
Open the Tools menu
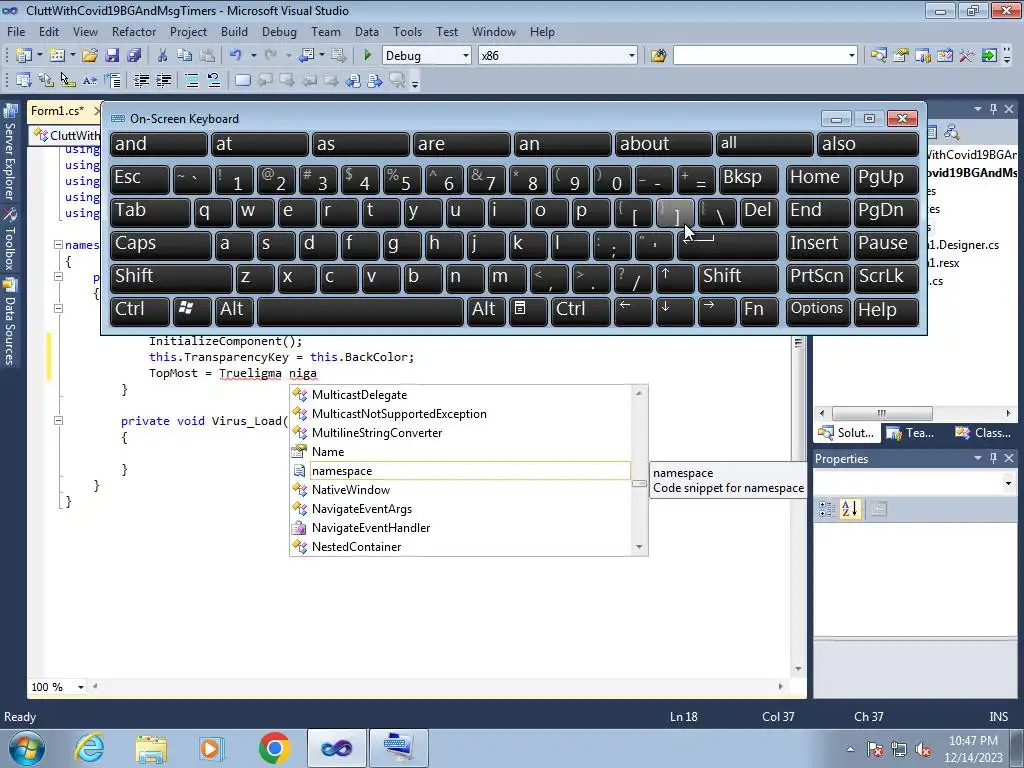[x=408, y=31]
